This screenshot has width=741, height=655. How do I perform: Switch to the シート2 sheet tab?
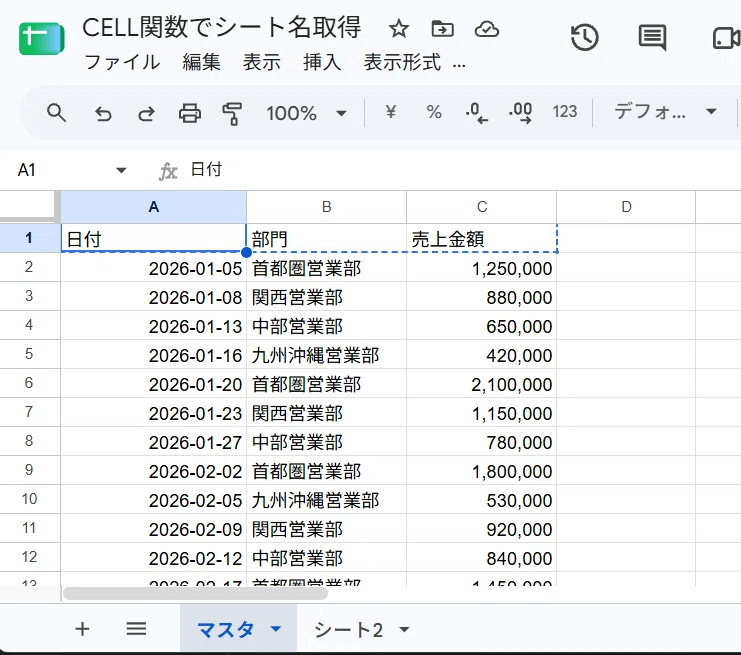click(348, 629)
